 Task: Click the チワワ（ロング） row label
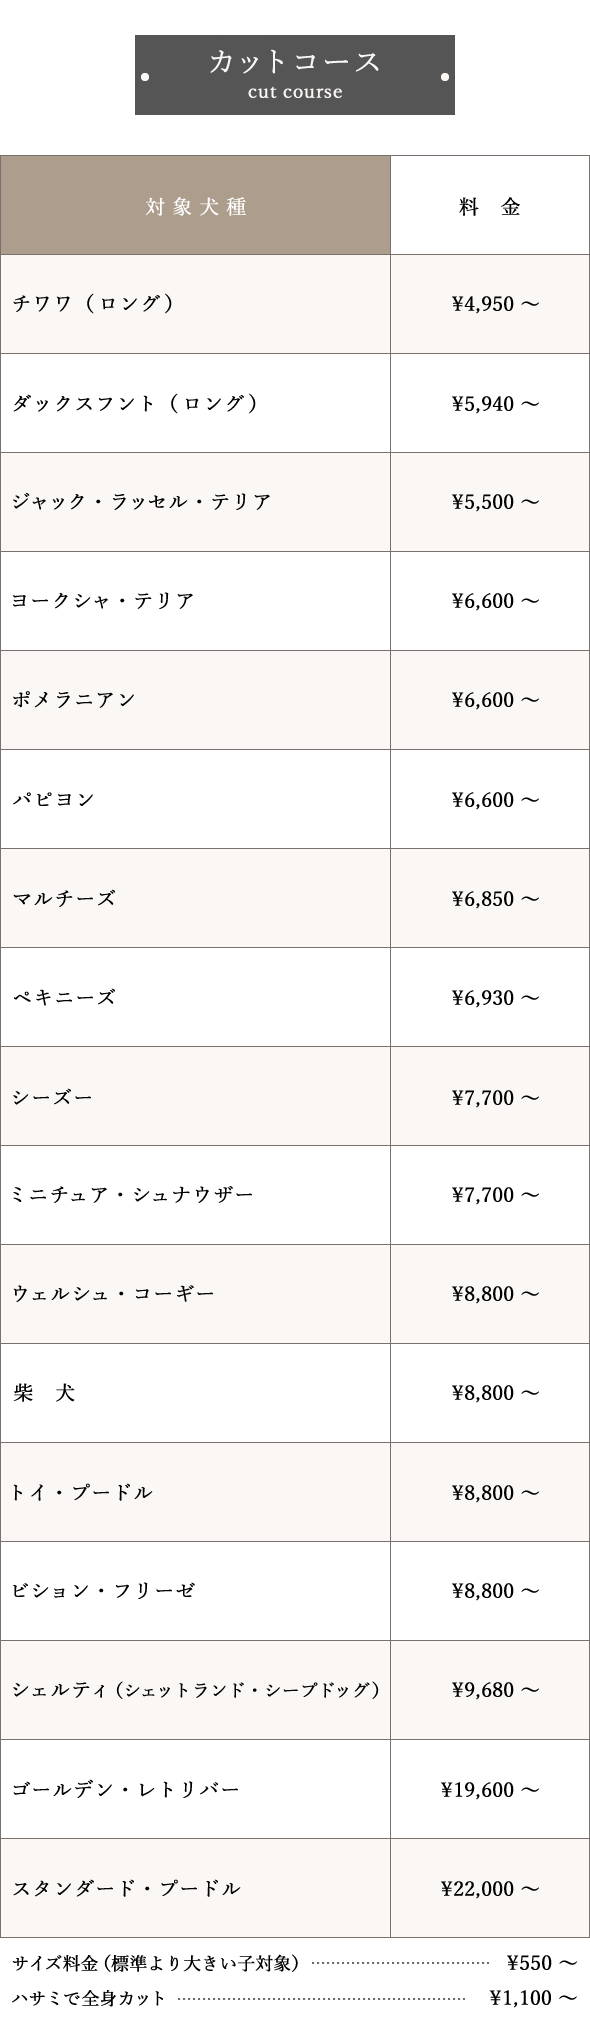click(95, 303)
